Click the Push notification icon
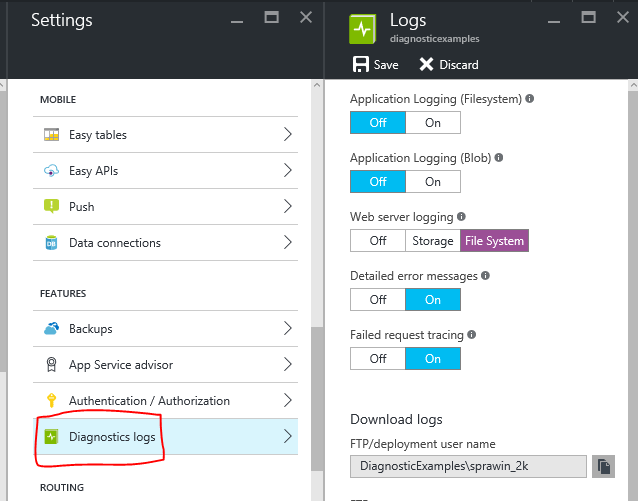The image size is (638, 501). pyautogui.click(x=51, y=207)
